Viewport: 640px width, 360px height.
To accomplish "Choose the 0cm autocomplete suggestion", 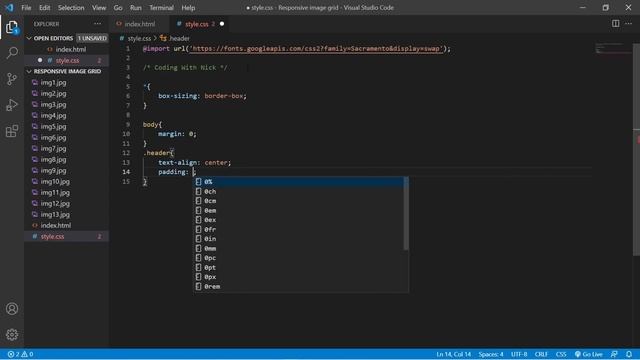I will pyautogui.click(x=299, y=201).
